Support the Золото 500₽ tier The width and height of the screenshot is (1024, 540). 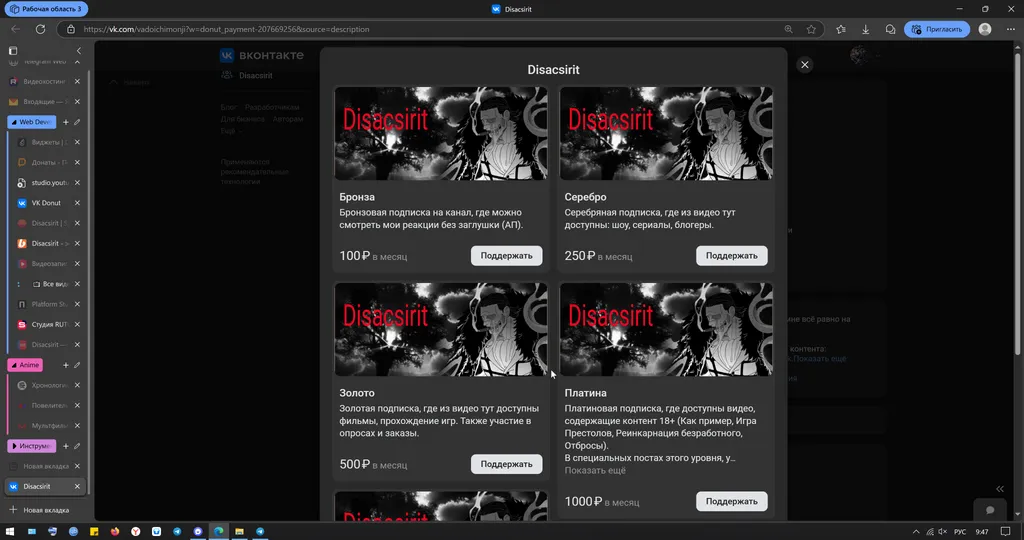[506, 464]
